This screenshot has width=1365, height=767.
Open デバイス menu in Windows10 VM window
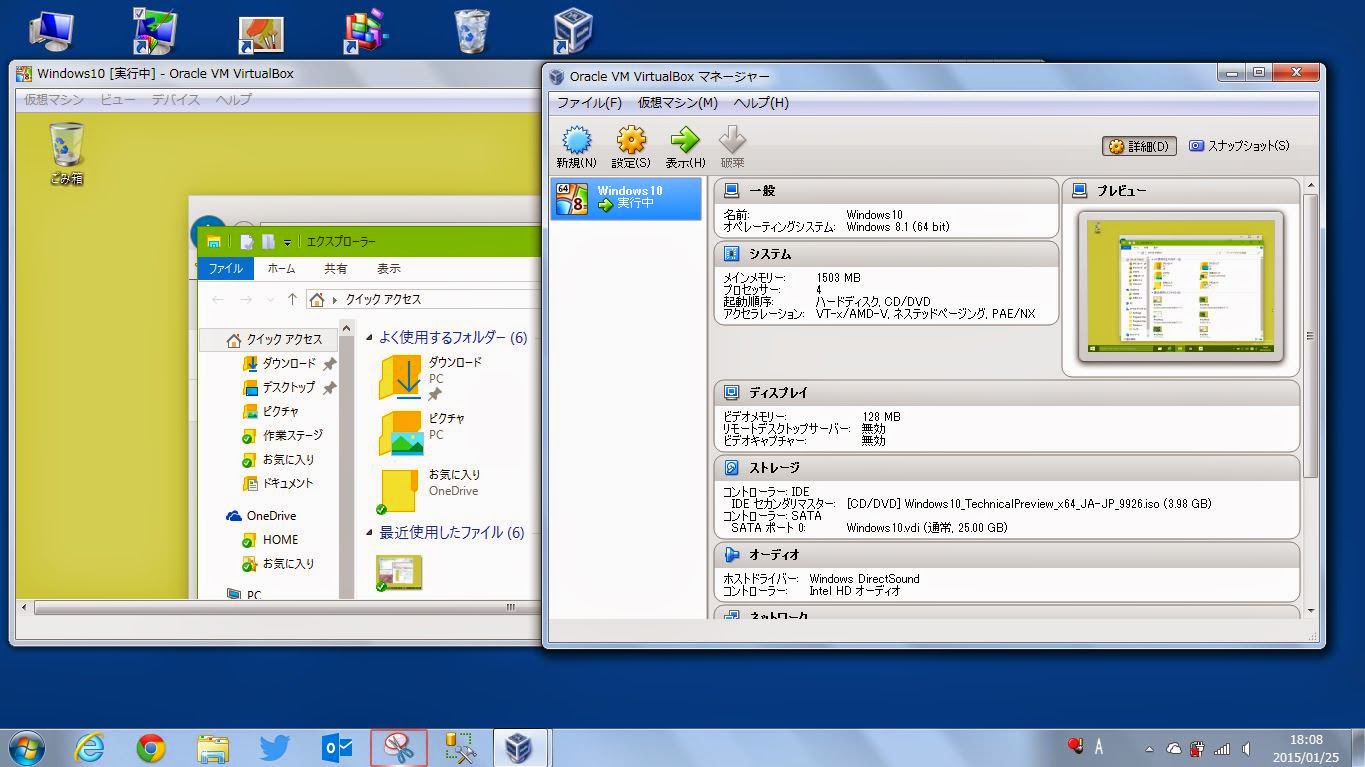(x=176, y=100)
